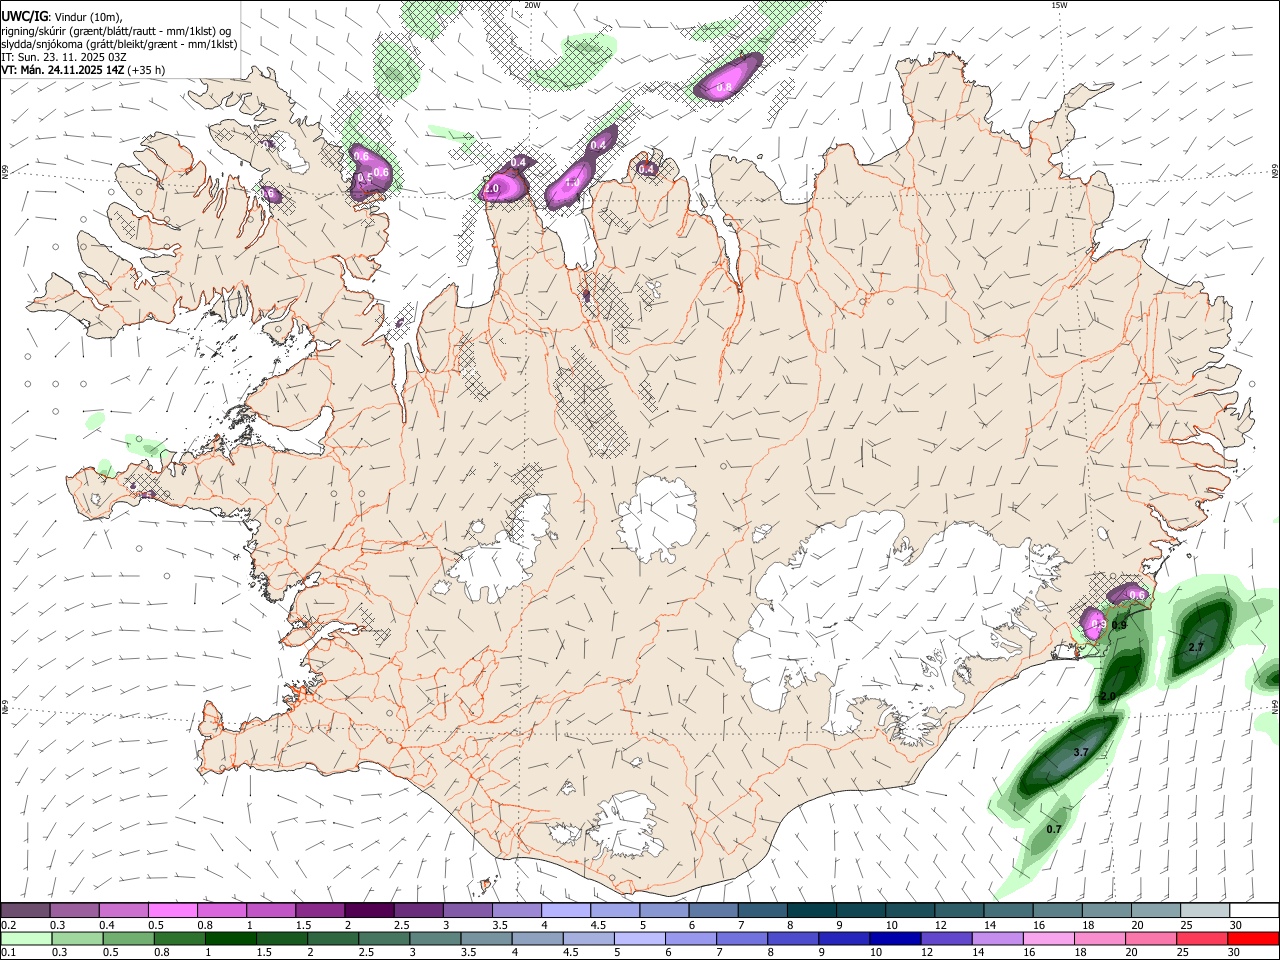
Task: Click the 'IT: Sun. 23. 11. 2025 03Z' line
Action: [x=63, y=57]
